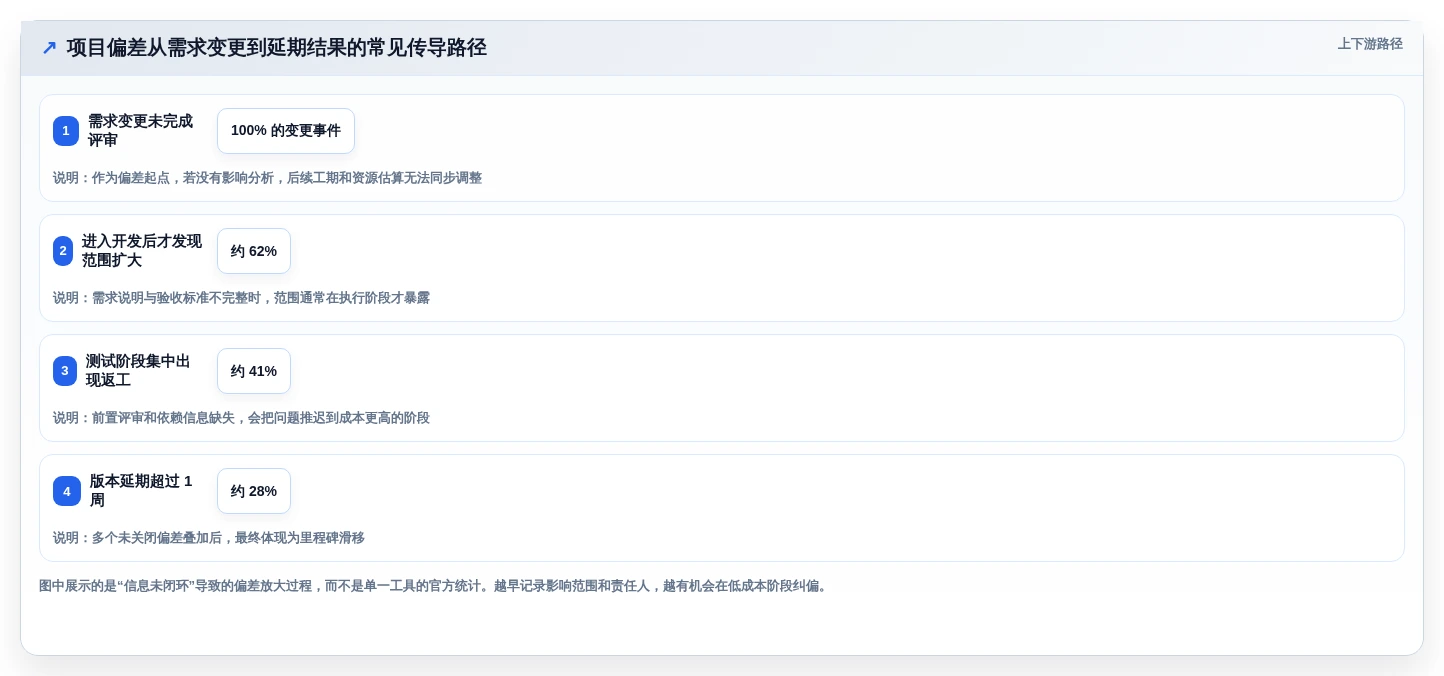Click the step 4 number badge
1444x676 pixels.
(67, 491)
